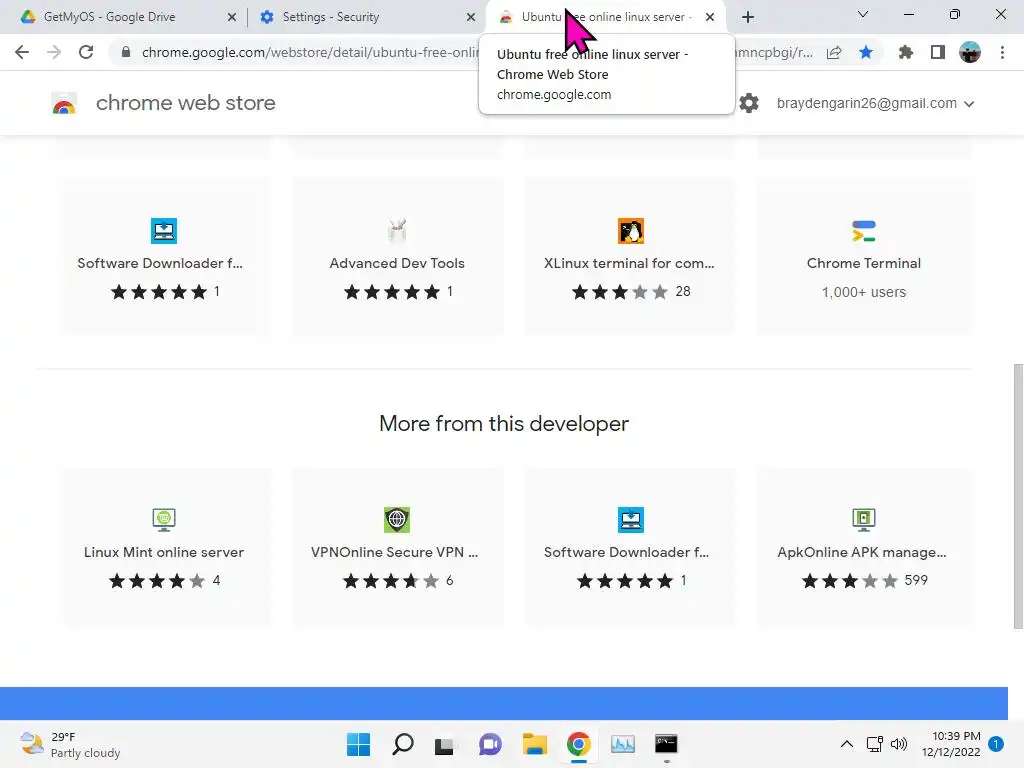
Task: Open the Chrome three-dot menu
Action: 1002,52
